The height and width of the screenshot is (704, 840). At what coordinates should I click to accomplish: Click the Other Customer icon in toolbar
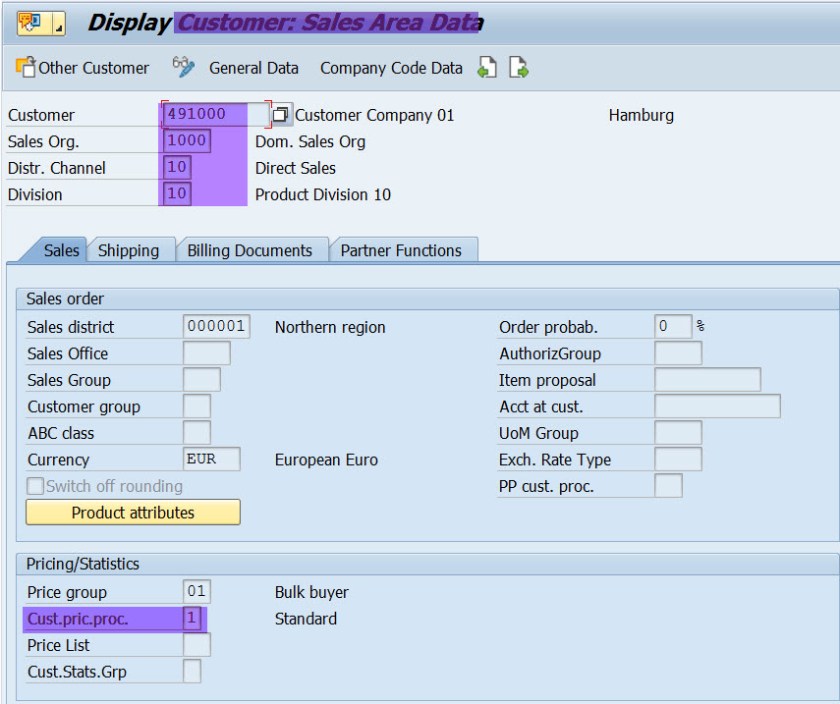[x=25, y=68]
